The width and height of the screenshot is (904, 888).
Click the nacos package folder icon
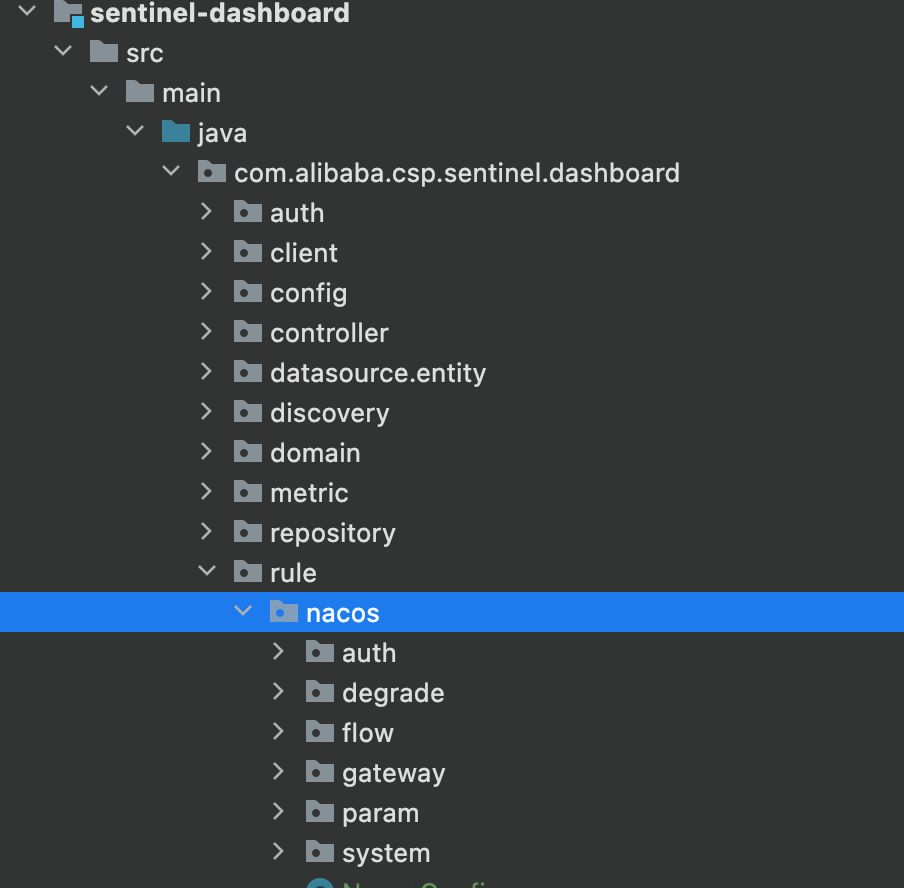284,612
